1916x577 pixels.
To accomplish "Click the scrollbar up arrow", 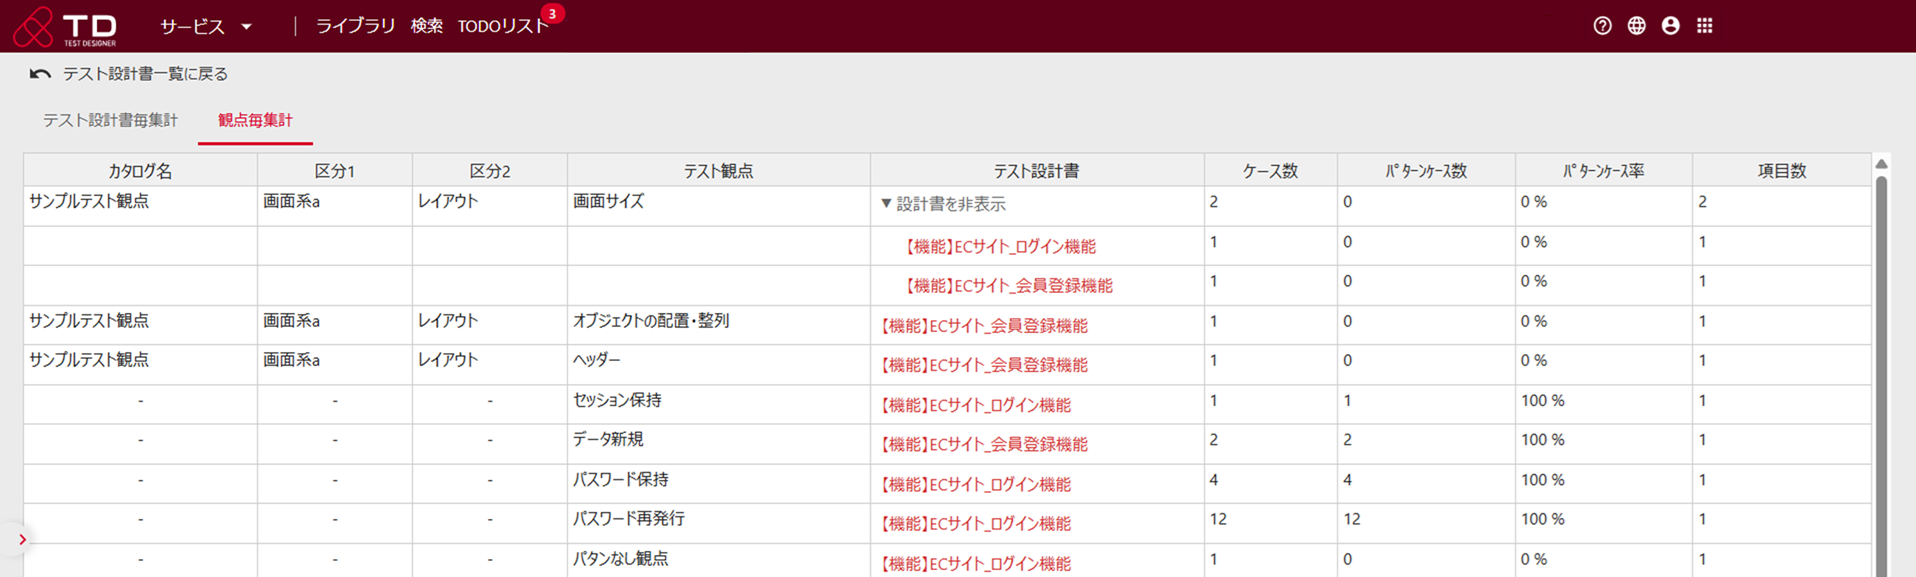I will 1881,164.
